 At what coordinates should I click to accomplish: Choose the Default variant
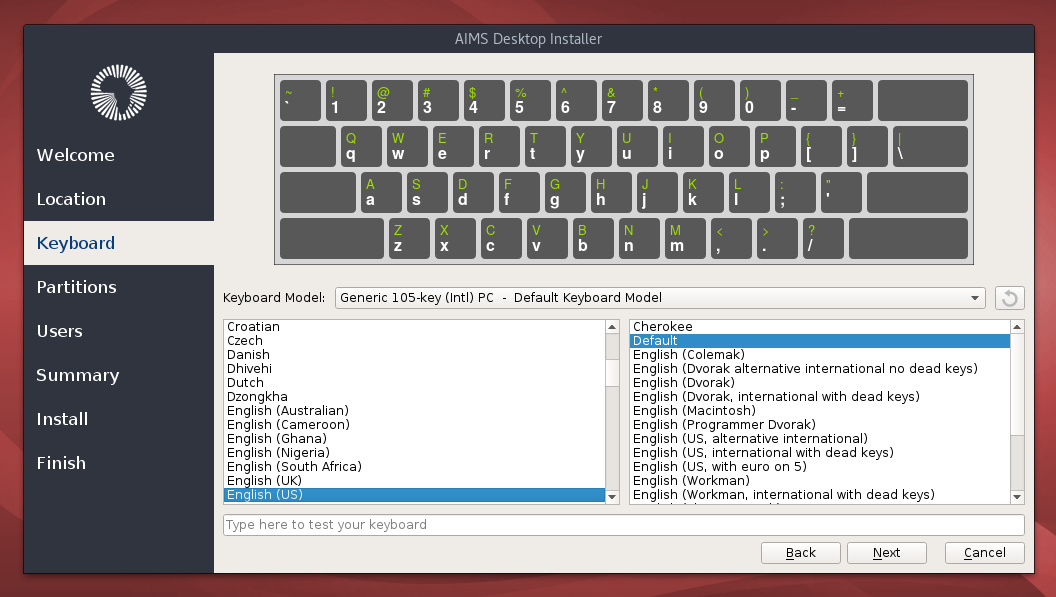coord(820,341)
